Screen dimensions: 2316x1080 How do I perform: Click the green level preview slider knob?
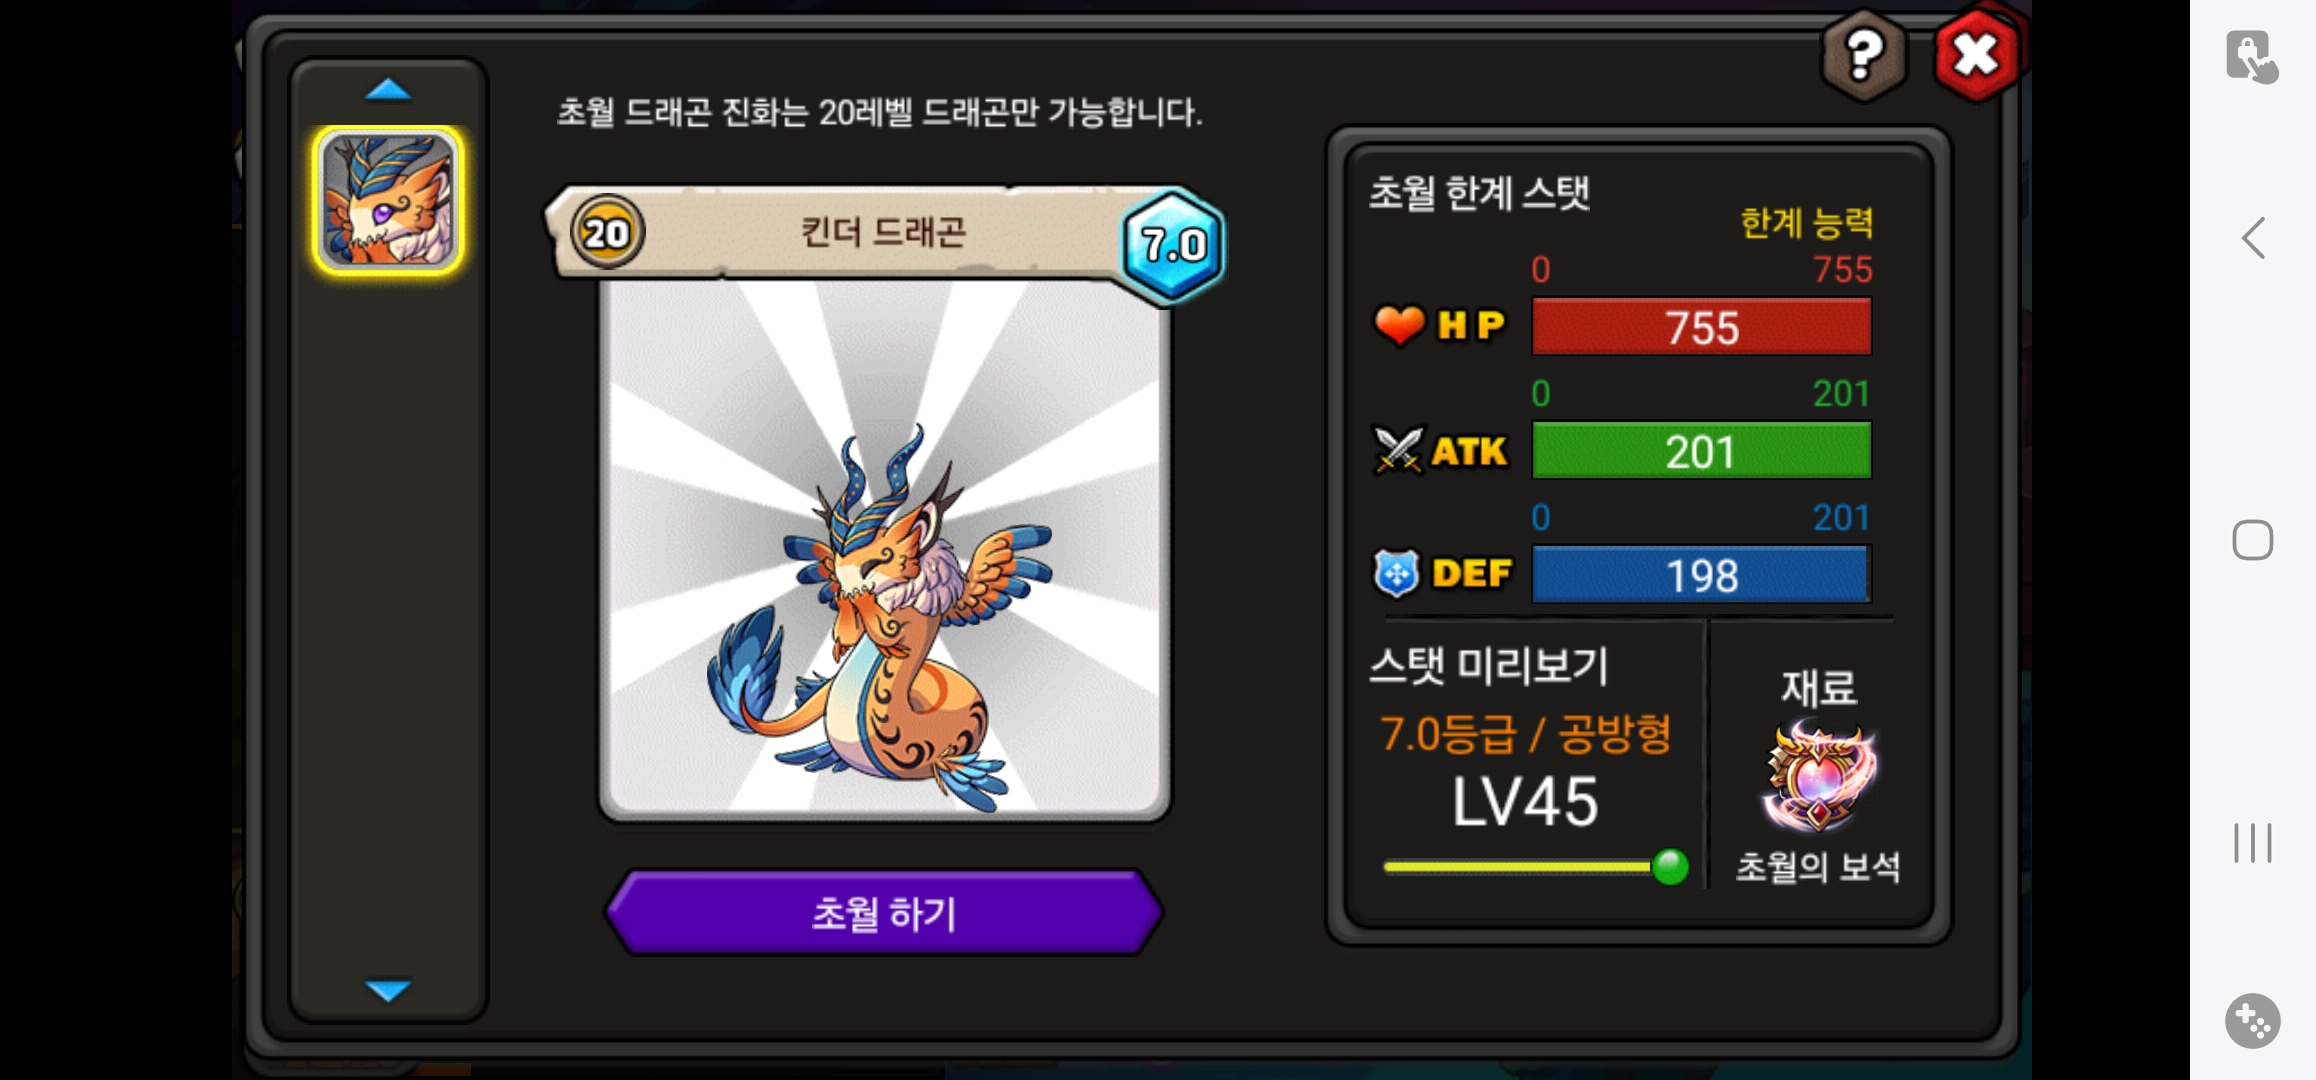(1670, 866)
